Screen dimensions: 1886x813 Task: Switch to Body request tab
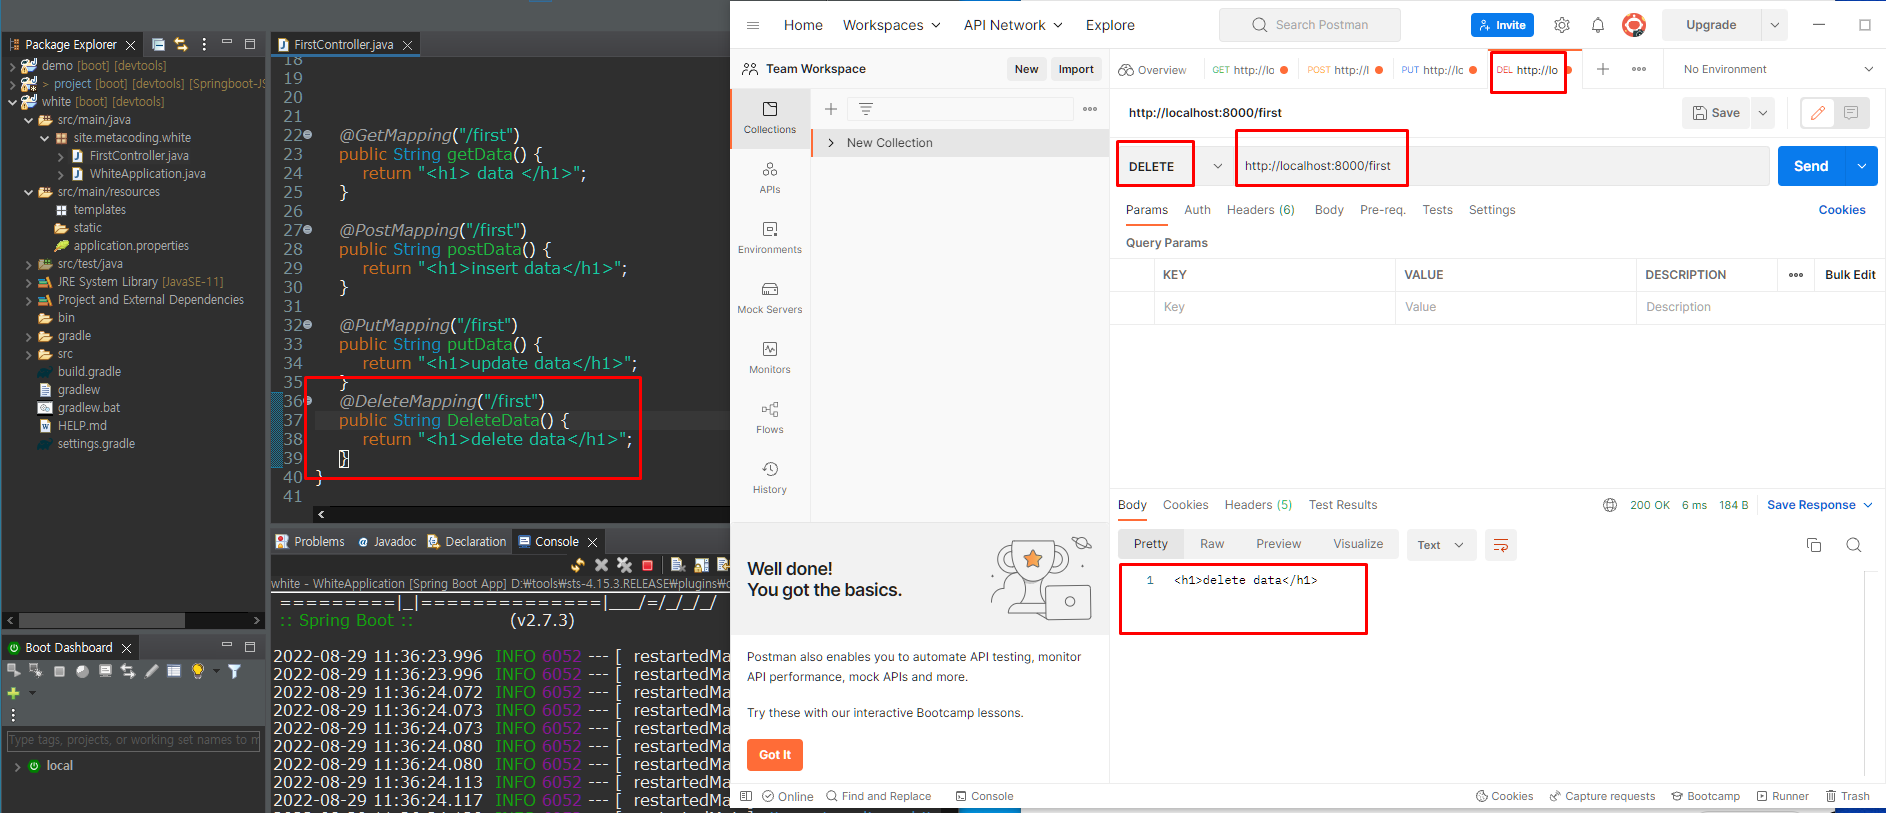1329,210
